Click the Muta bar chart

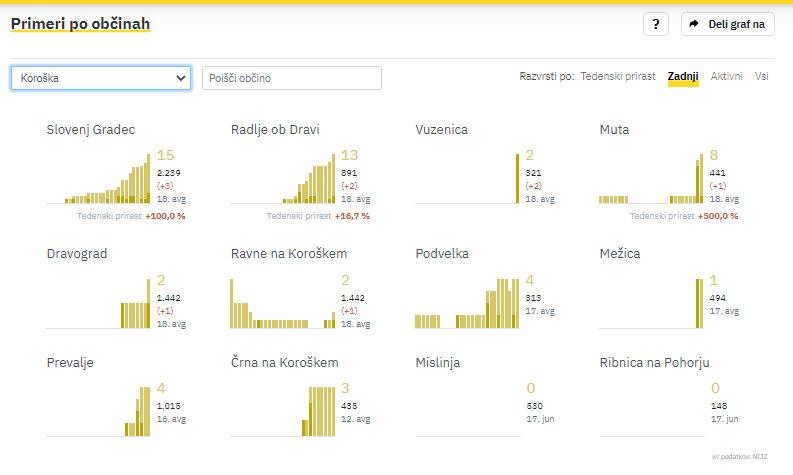pos(650,182)
